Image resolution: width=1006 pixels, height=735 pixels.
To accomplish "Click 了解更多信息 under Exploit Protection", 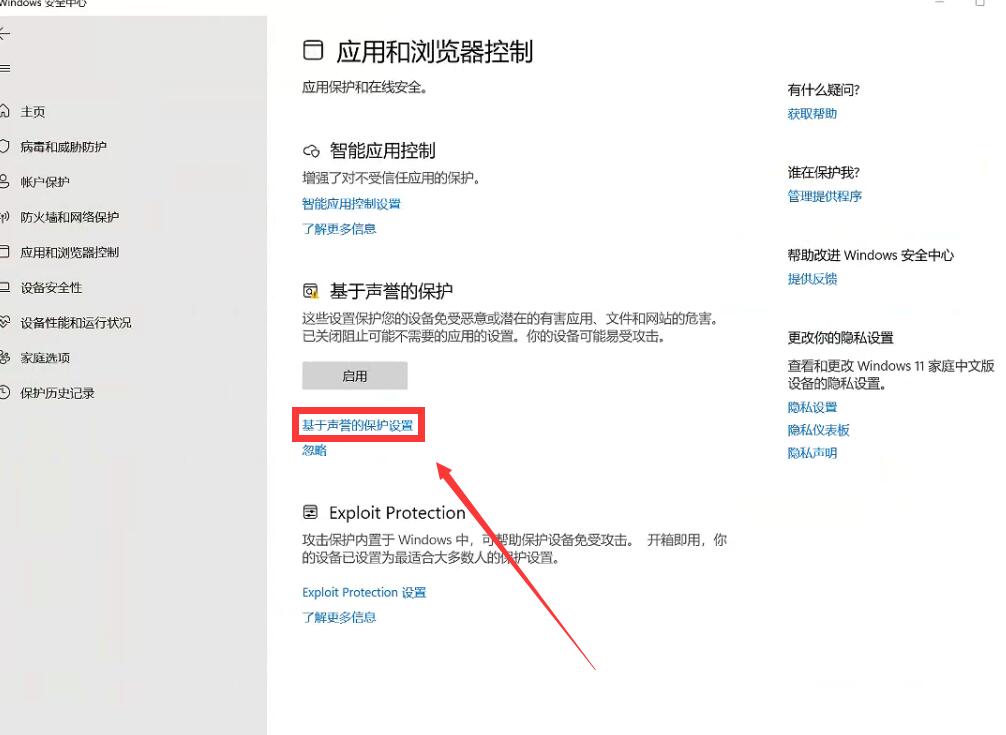I will [339, 617].
